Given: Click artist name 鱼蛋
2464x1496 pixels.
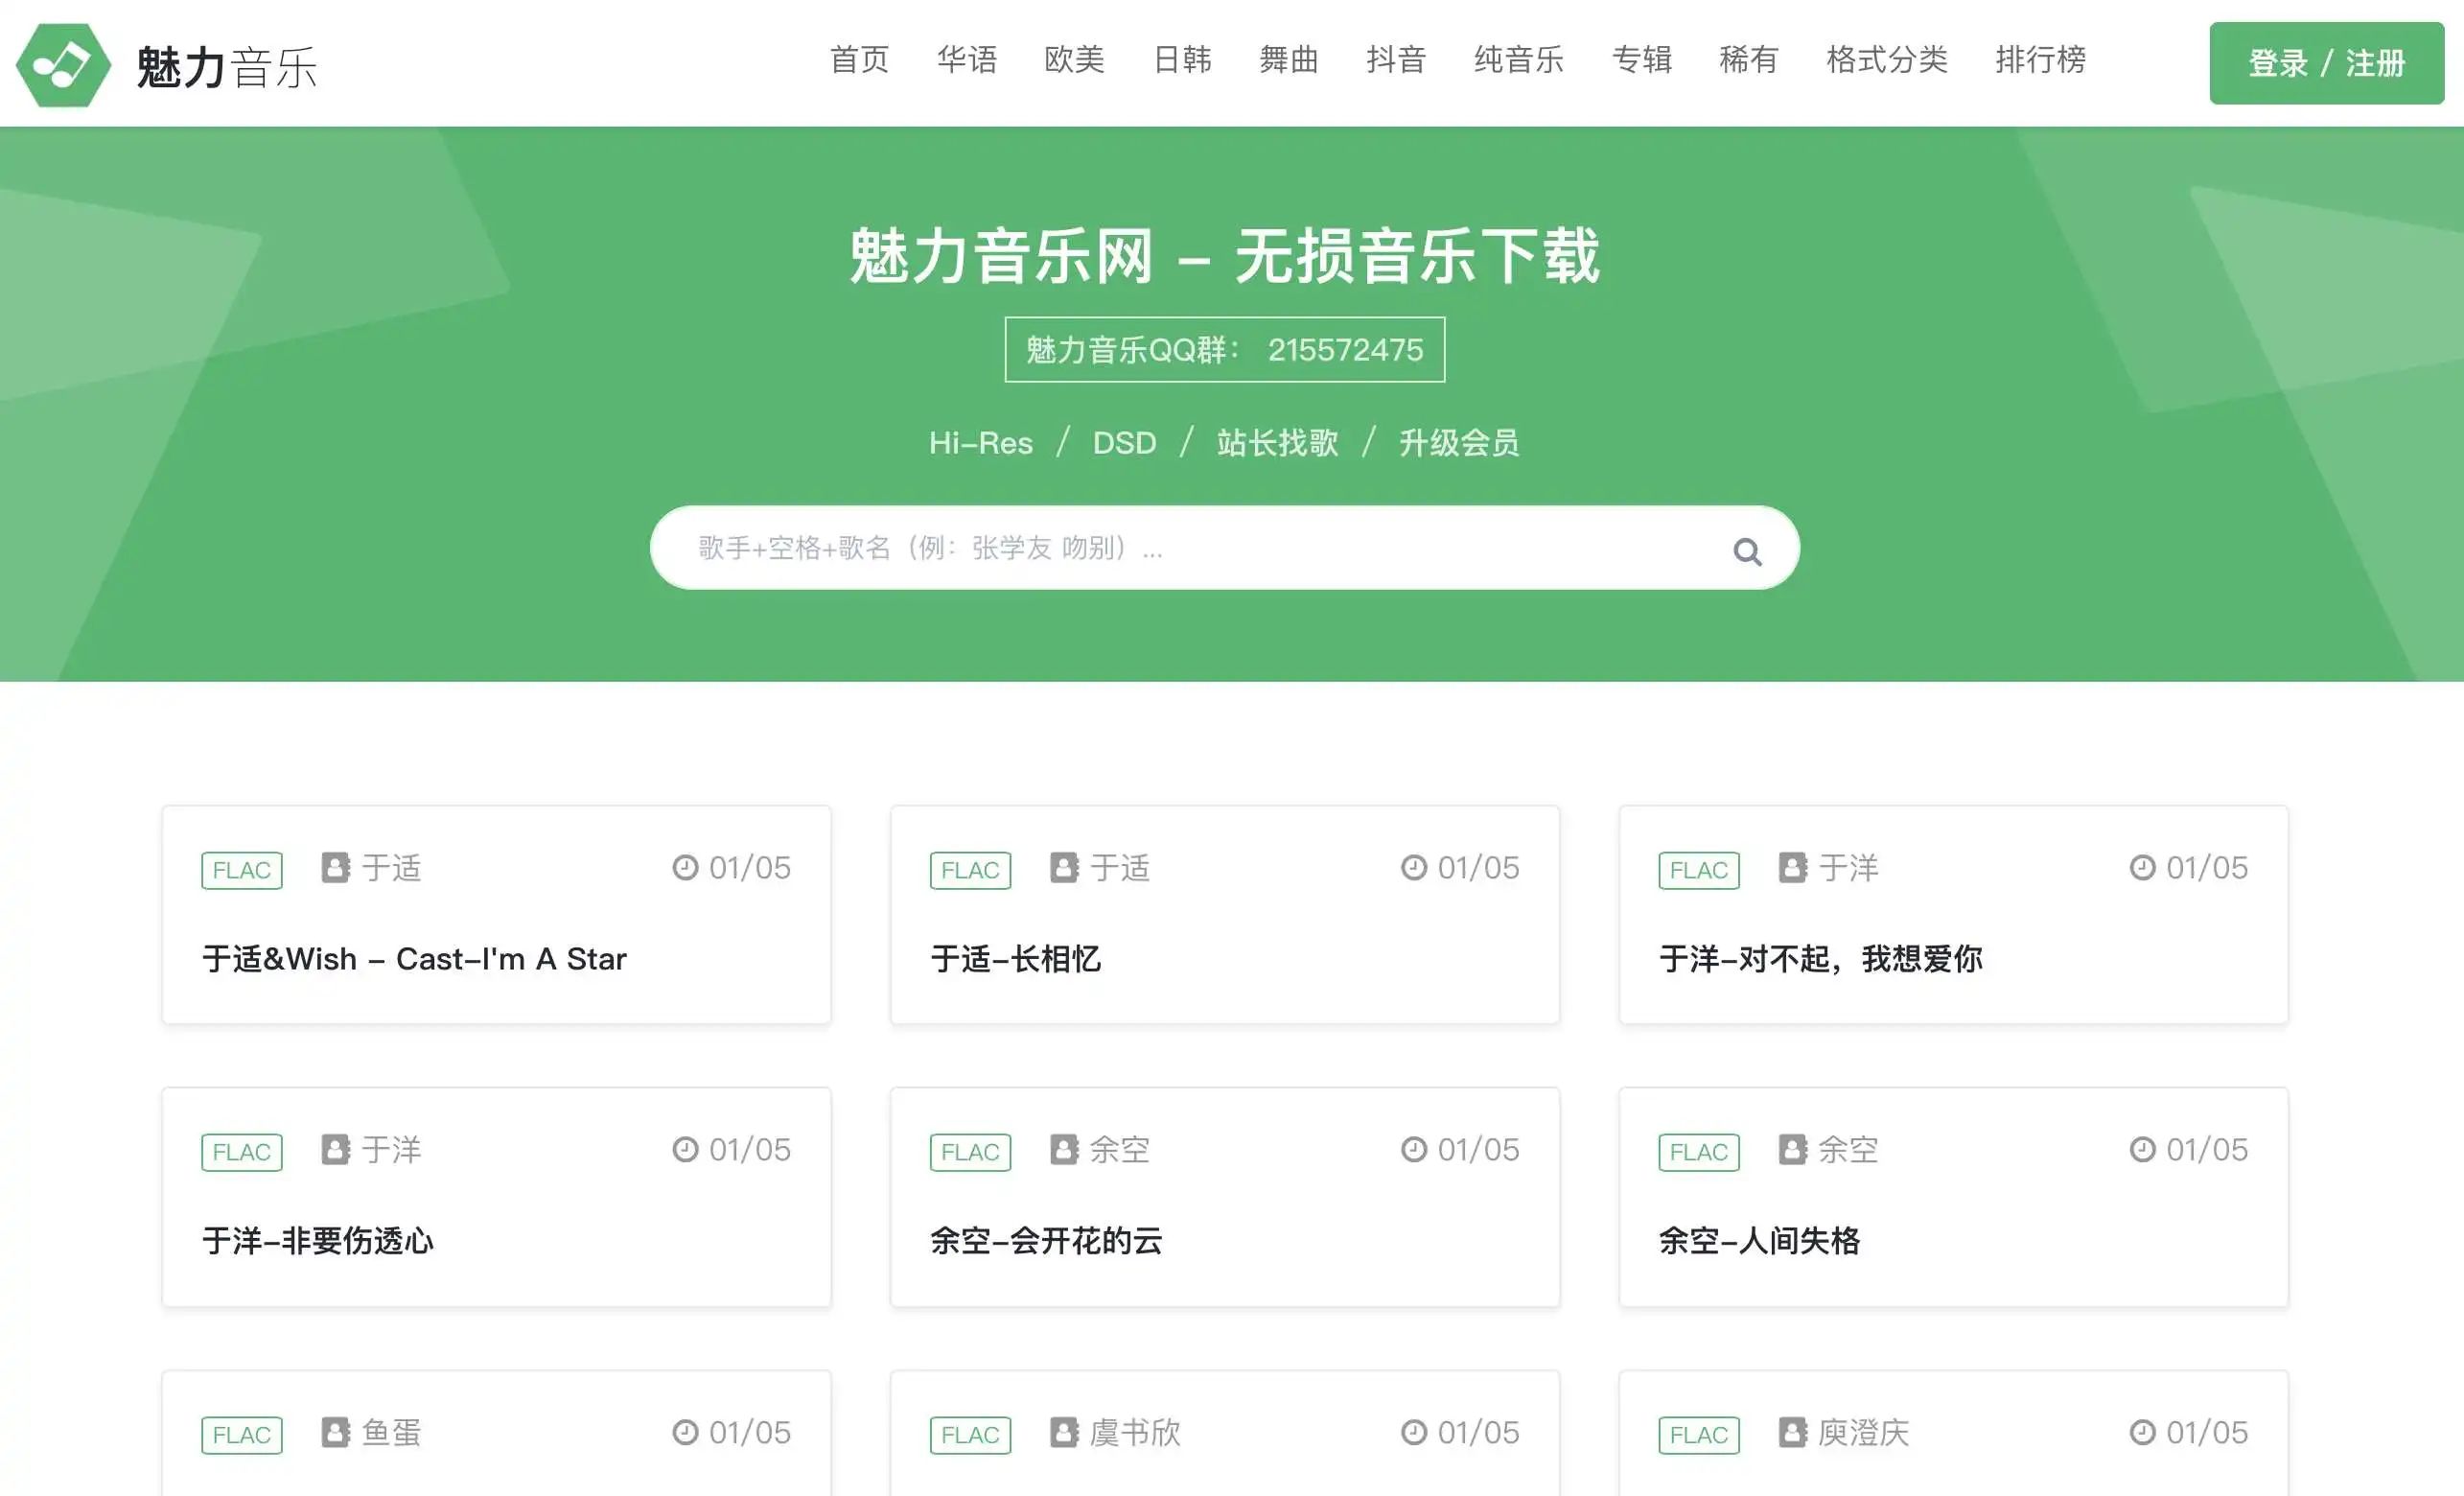Looking at the screenshot, I should [391, 1432].
